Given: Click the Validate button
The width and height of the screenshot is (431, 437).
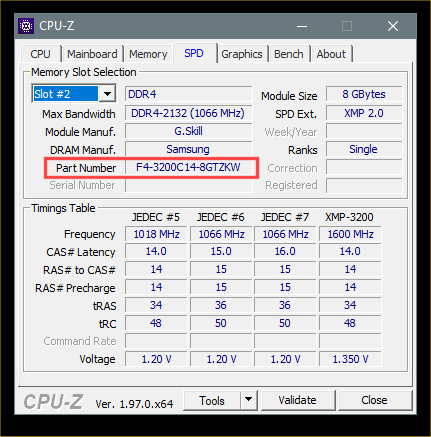Looking at the screenshot, I should click(x=297, y=400).
